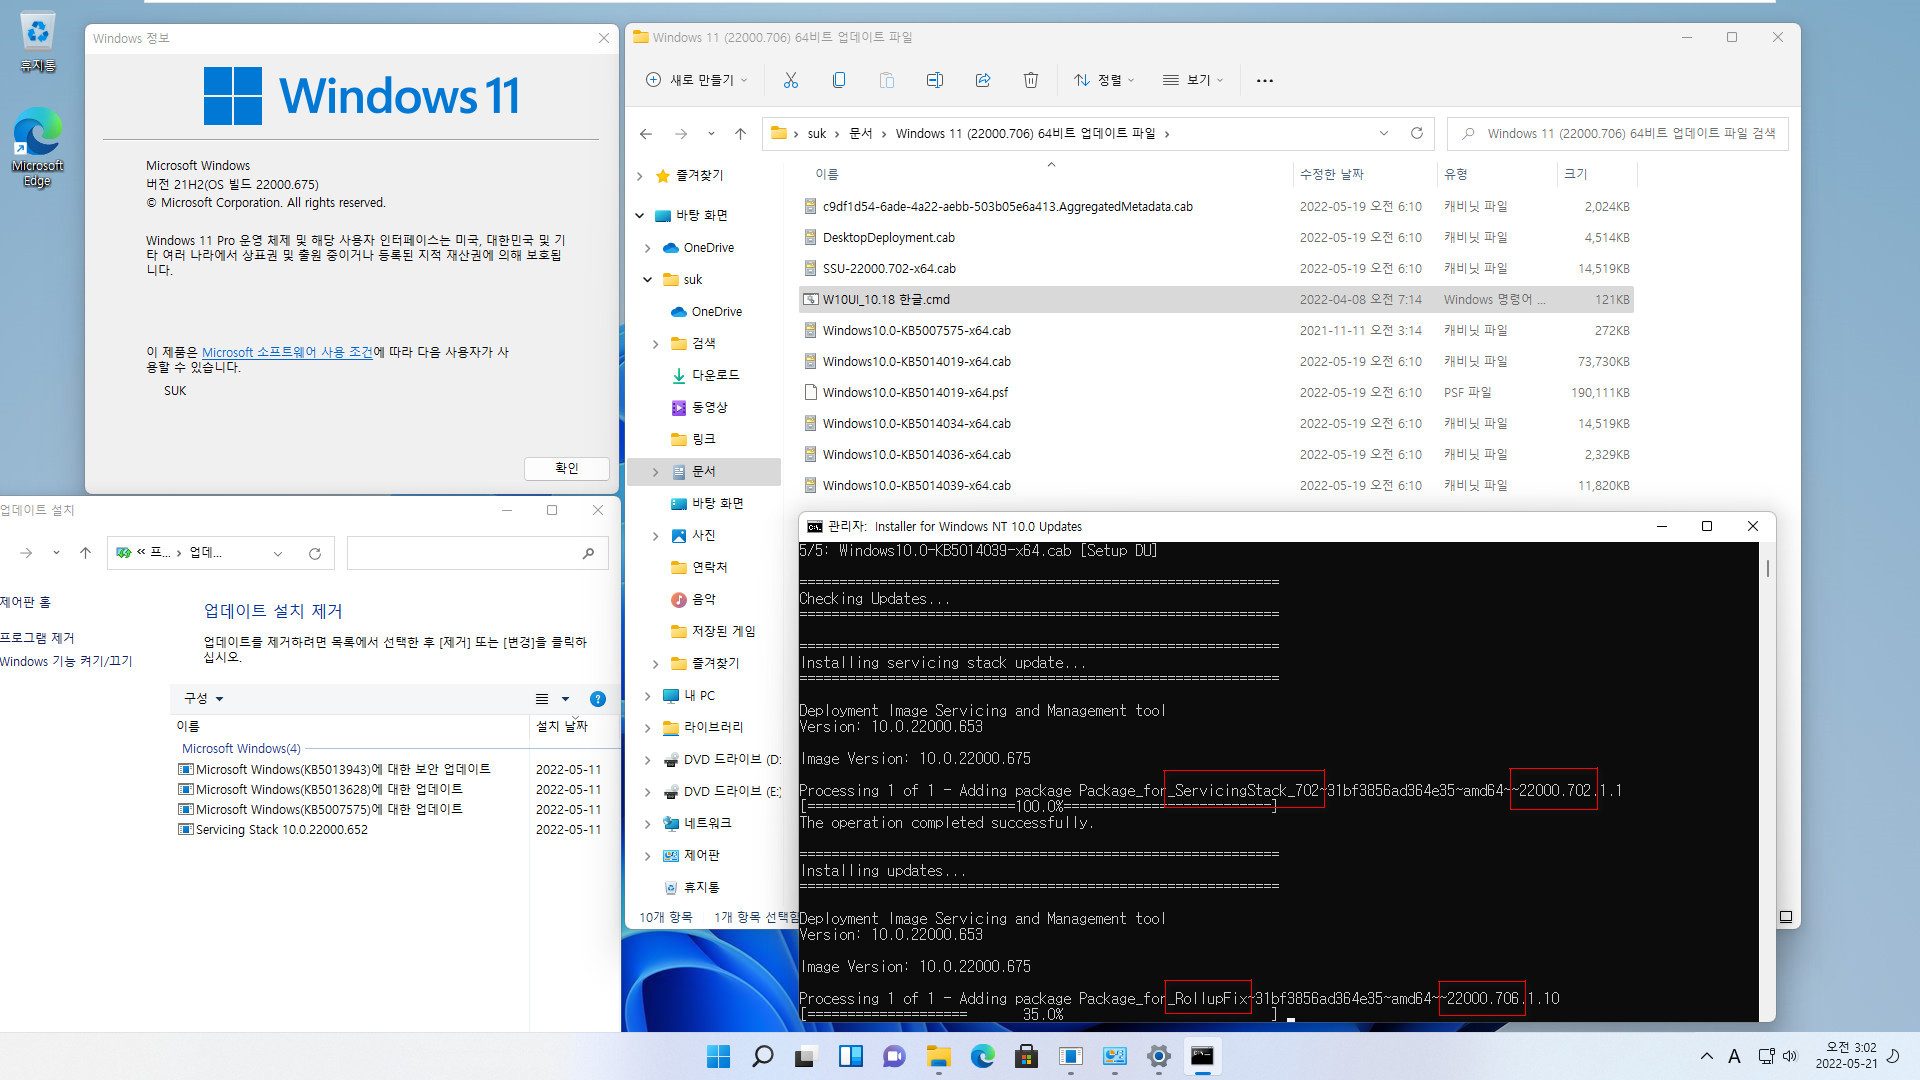Select SSU-22000.702-x64.cab file
This screenshot has width=1920, height=1080.
point(1216,269)
